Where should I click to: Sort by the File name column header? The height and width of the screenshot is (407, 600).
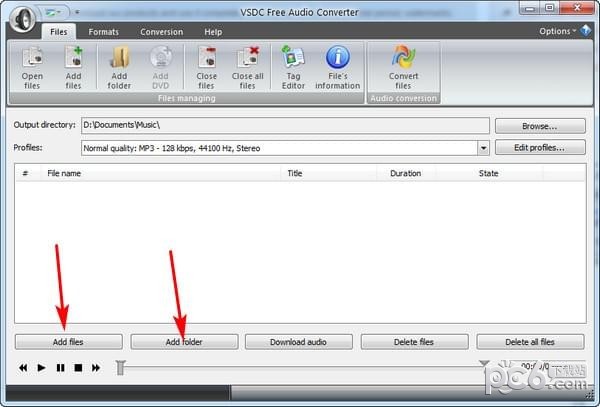(x=160, y=173)
